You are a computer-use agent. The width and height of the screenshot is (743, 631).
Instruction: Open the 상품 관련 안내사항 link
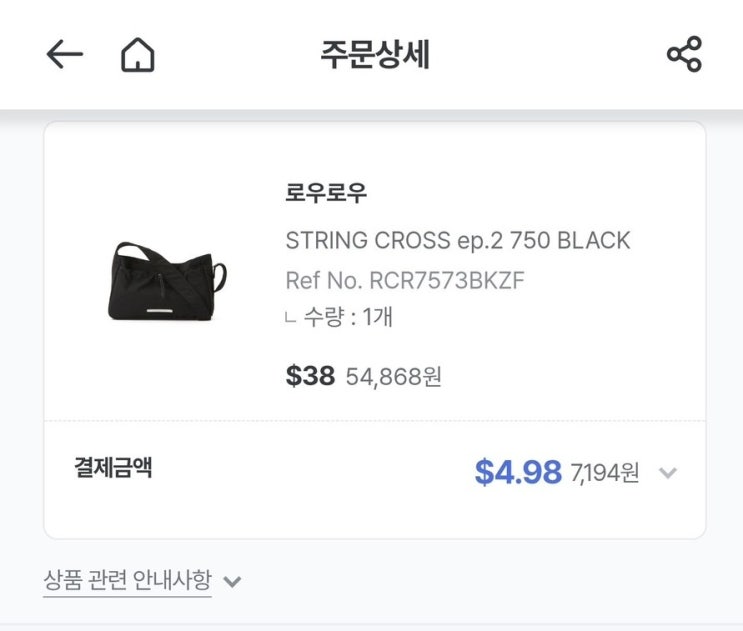tap(128, 580)
